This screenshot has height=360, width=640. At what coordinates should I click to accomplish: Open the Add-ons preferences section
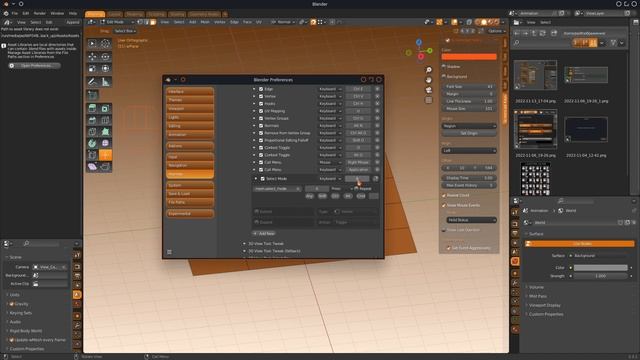click(190, 146)
